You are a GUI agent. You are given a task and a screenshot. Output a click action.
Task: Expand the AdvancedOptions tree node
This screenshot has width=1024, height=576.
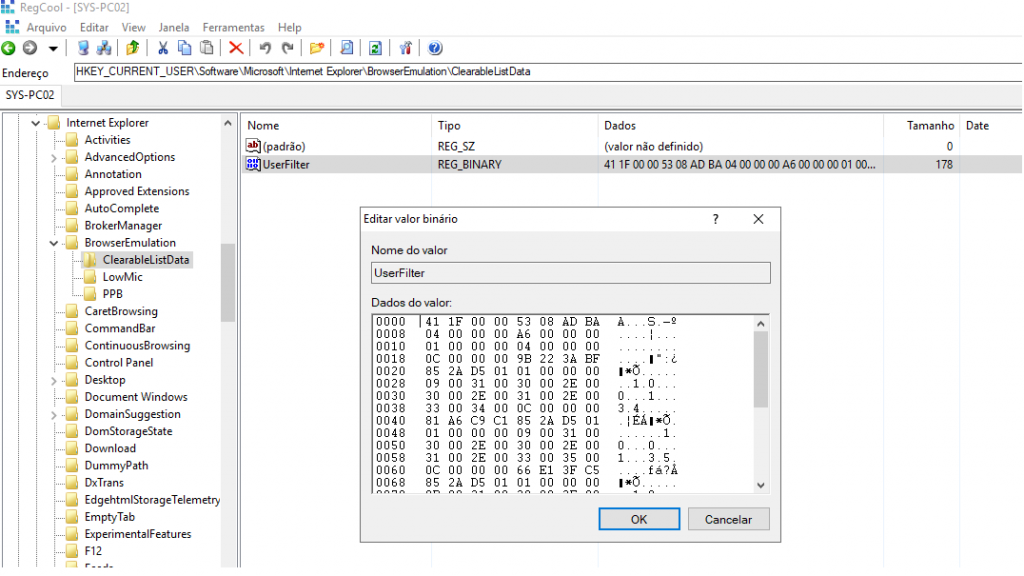[x=54, y=157]
